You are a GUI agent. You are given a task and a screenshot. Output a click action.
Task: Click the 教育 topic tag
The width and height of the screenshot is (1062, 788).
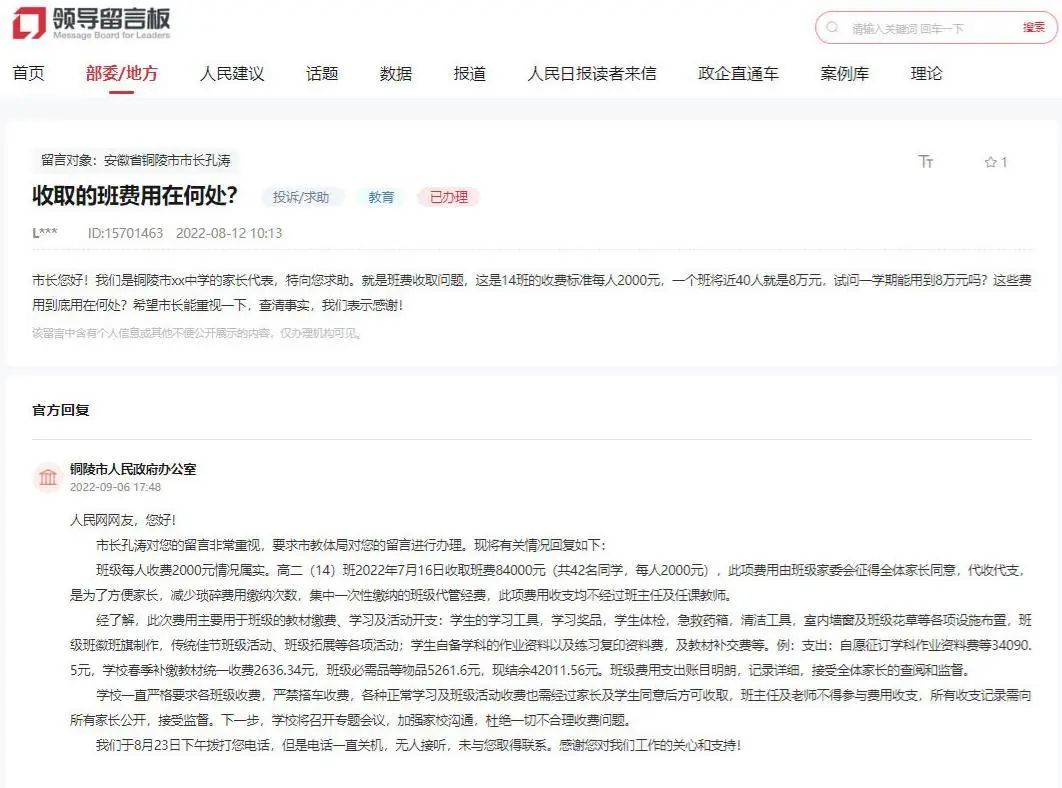point(380,196)
